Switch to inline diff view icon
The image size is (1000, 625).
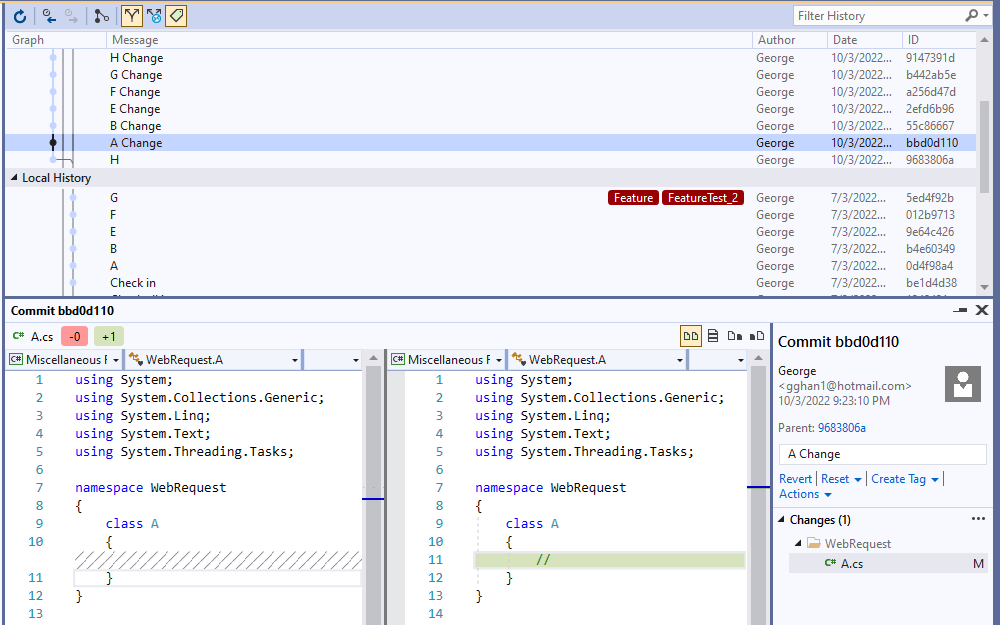(713, 336)
